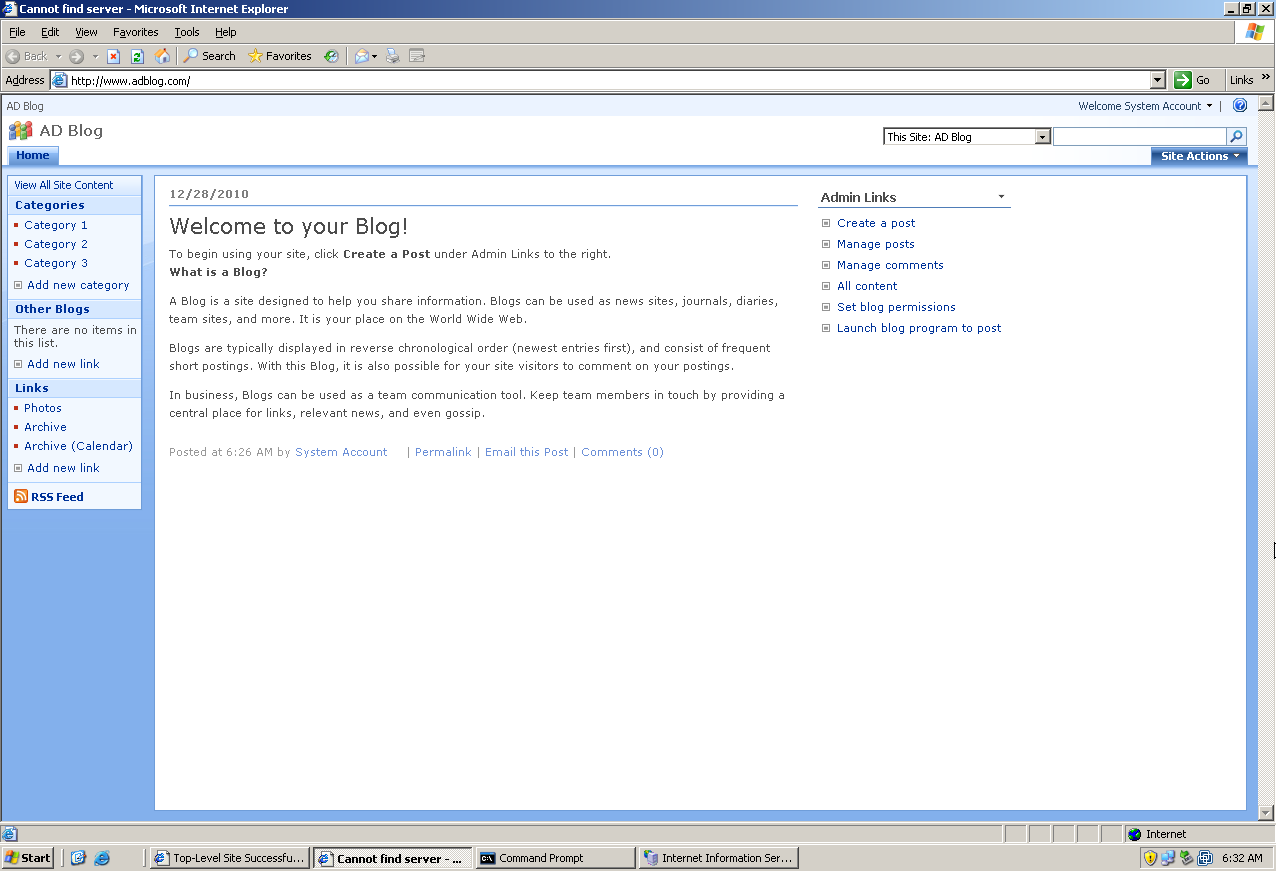Open the Photos link
The height and width of the screenshot is (871, 1276).
click(43, 408)
